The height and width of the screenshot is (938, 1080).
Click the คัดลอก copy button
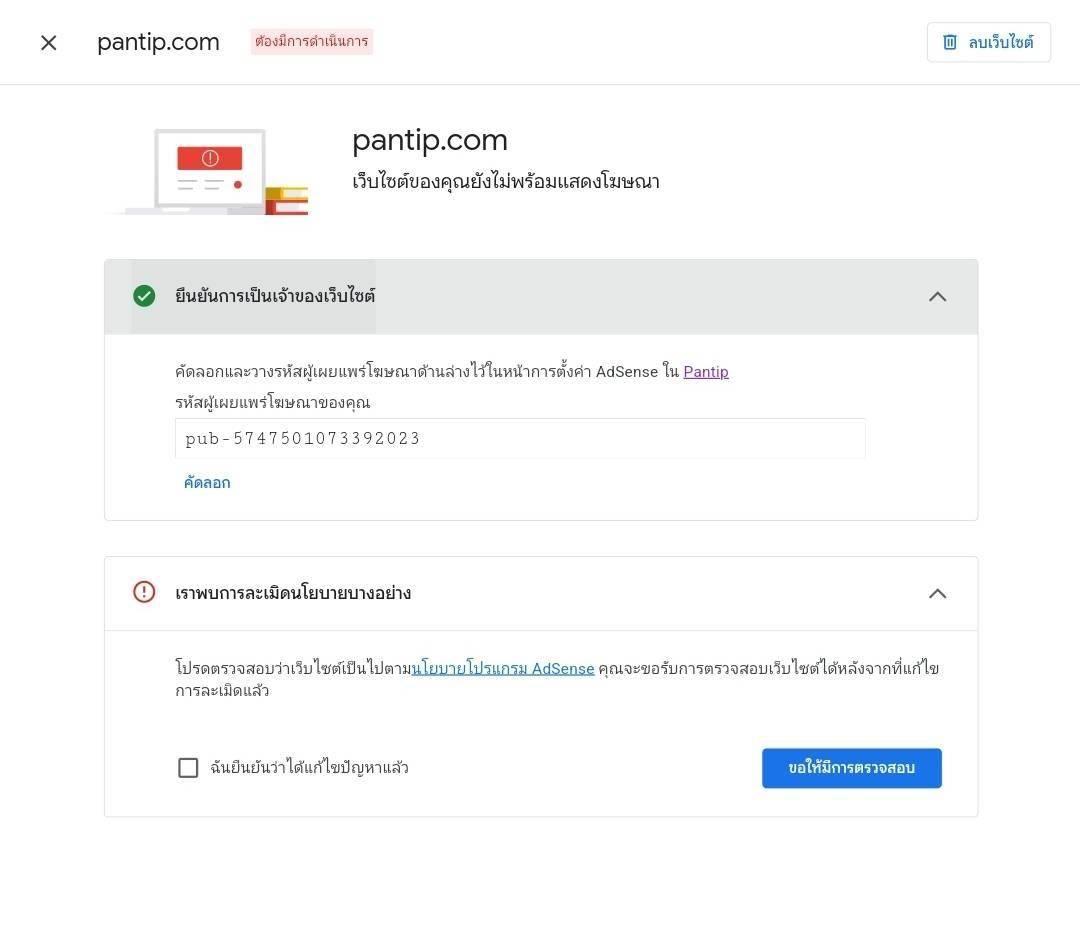207,483
